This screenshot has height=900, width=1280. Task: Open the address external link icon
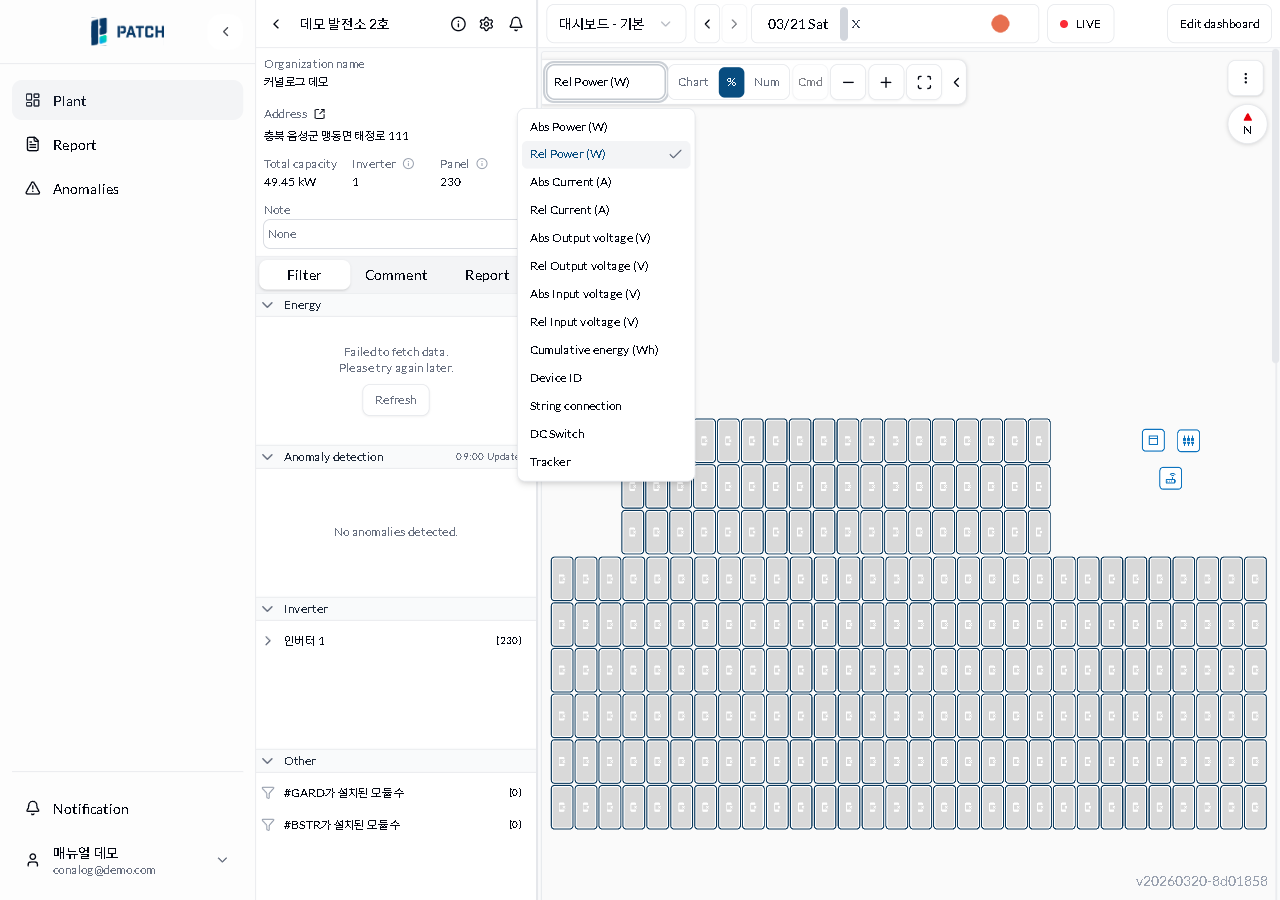click(320, 114)
